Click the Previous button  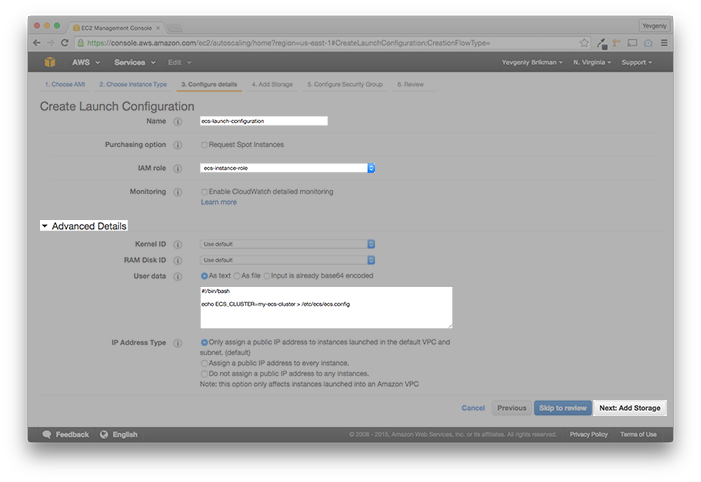[512, 408]
